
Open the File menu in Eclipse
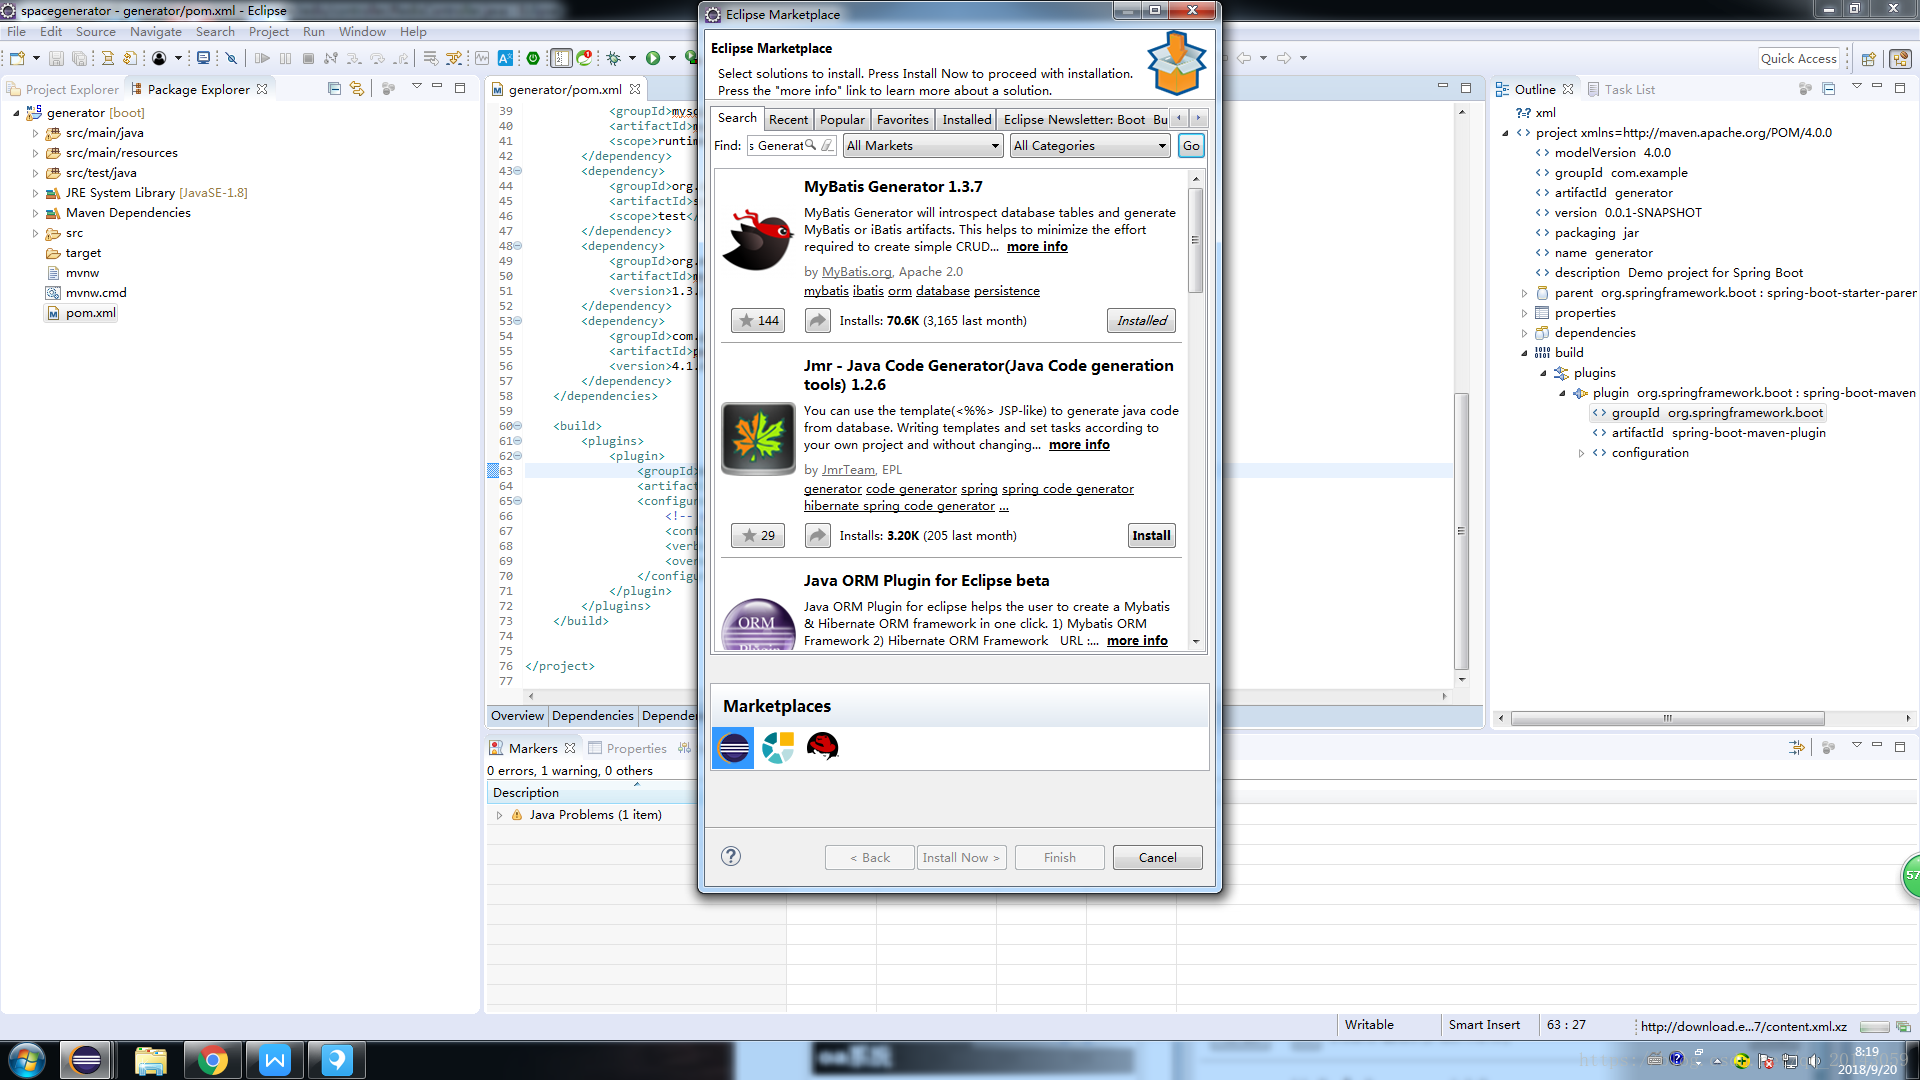17,31
